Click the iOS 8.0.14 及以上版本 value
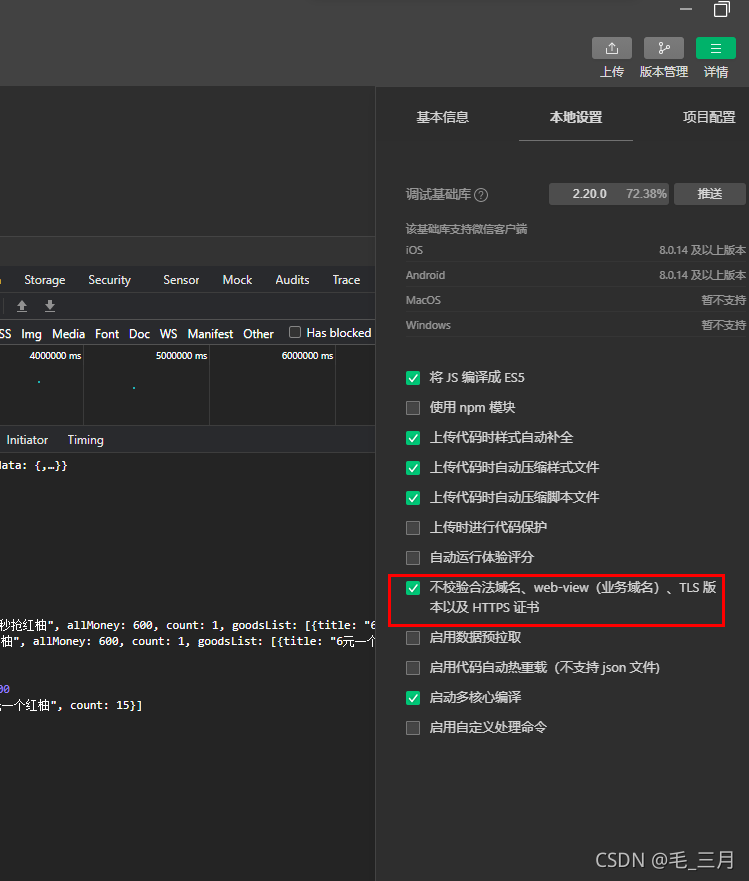This screenshot has height=881, width=749. pyautogui.click(x=702, y=250)
